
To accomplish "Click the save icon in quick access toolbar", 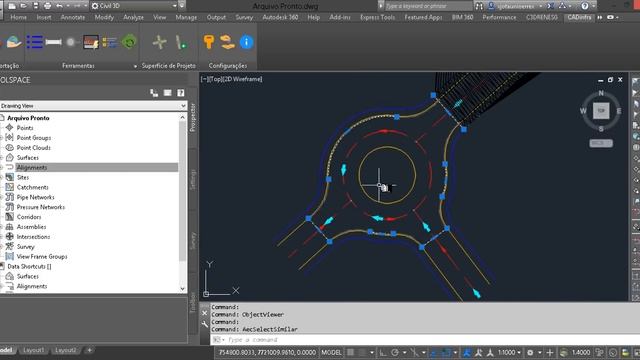I will [x=36, y=6].
